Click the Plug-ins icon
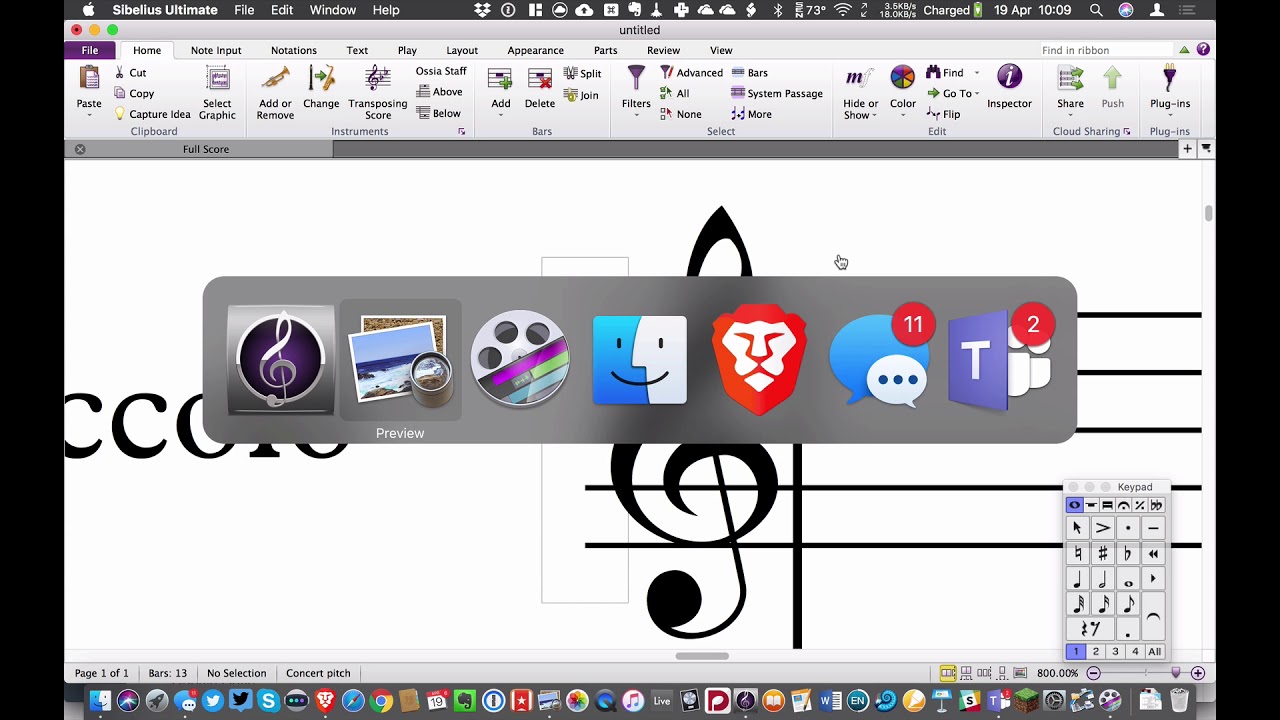 pos(1169,79)
